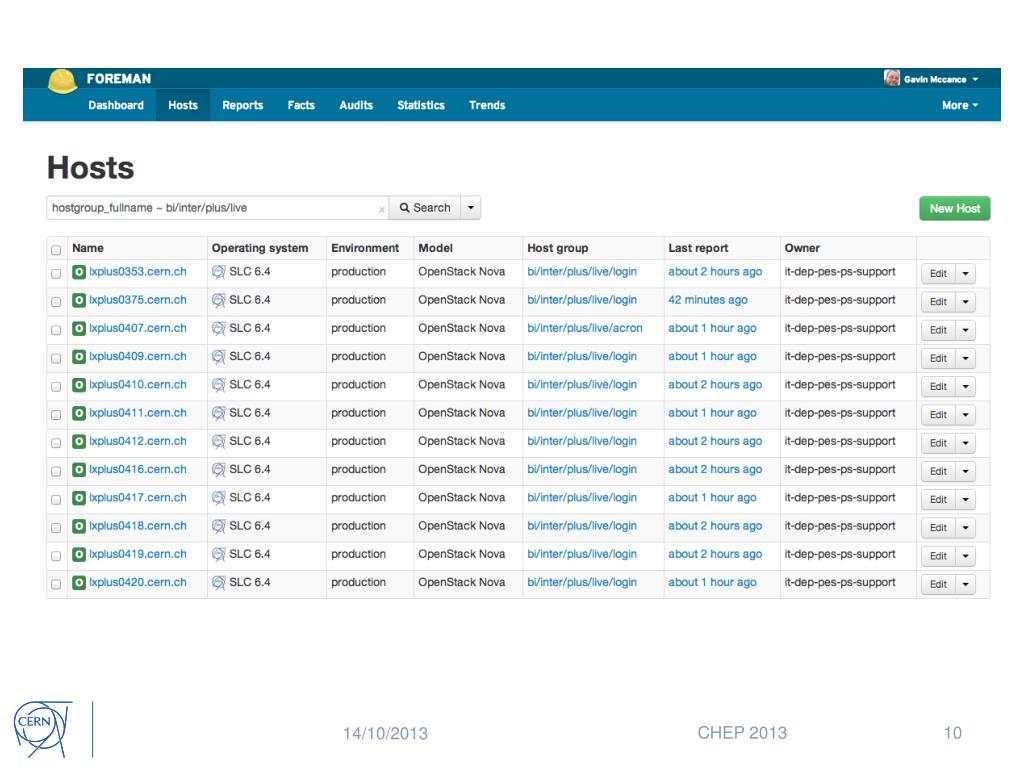Select the checkbox for lxplus0416.cern.ch
This screenshot has width=1024, height=768.
[x=56, y=471]
